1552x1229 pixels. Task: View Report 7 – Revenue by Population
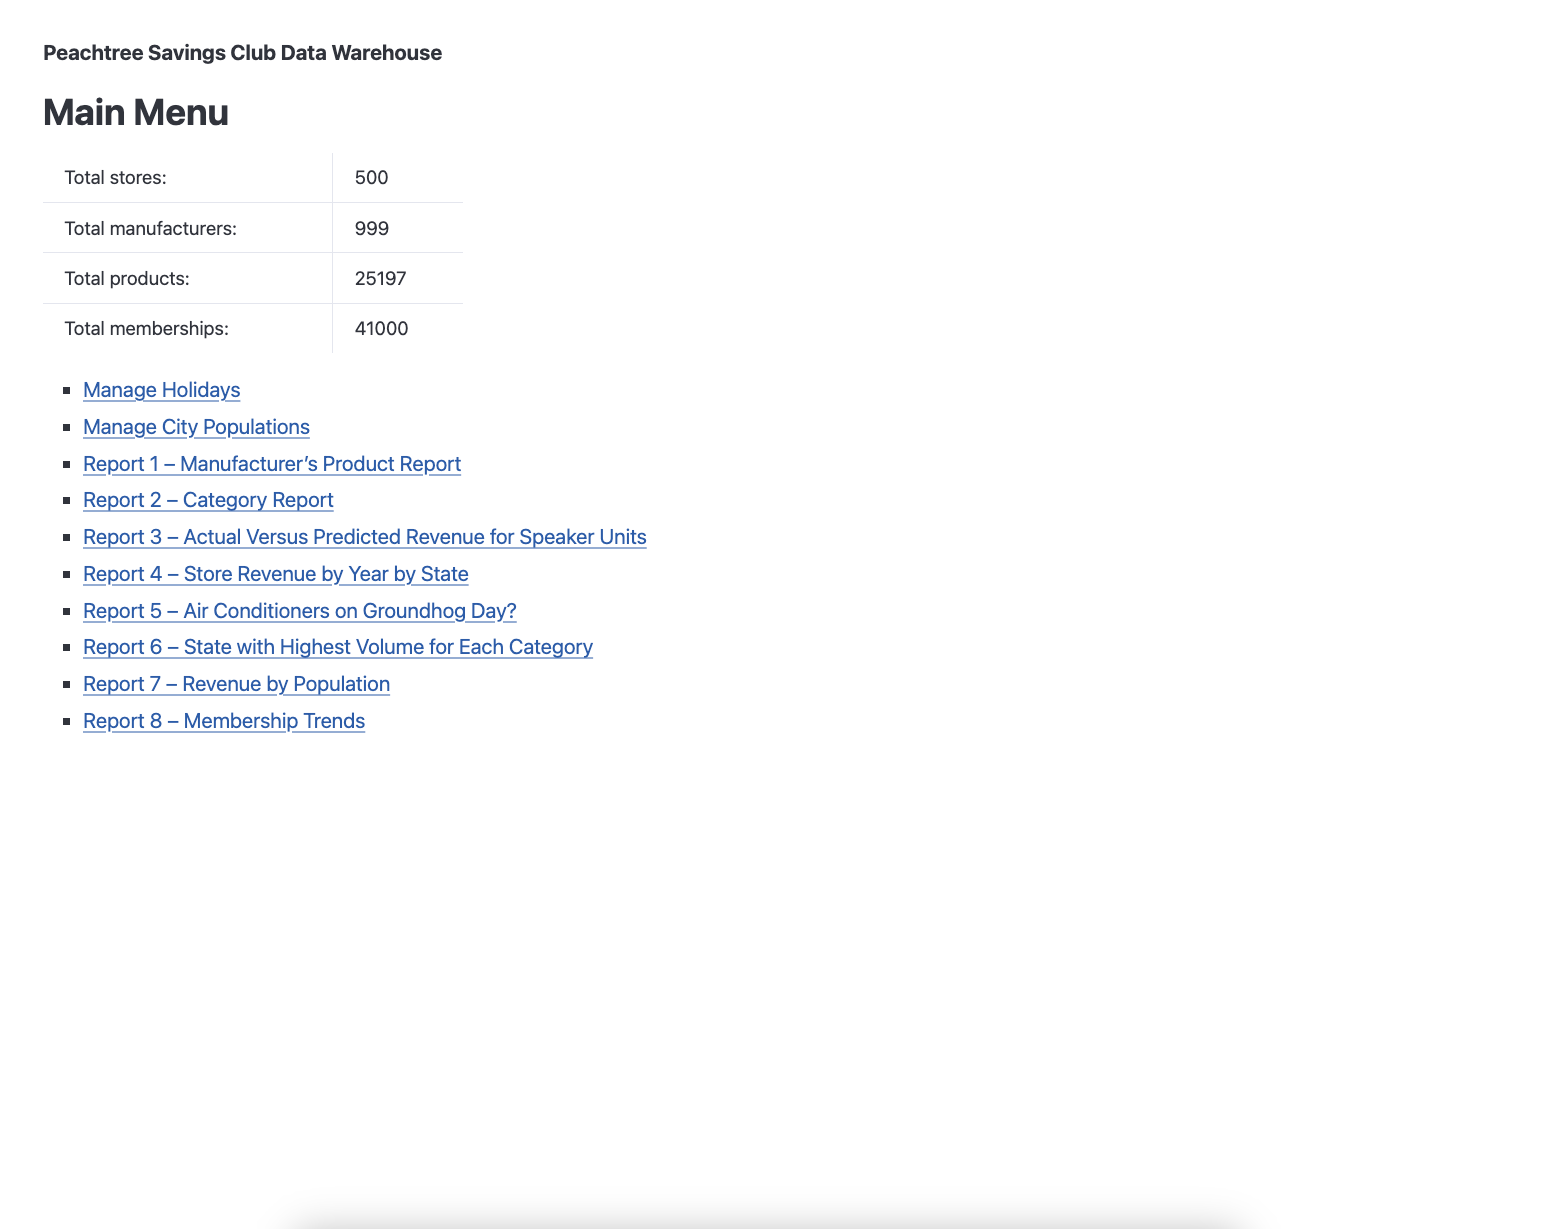pos(236,684)
